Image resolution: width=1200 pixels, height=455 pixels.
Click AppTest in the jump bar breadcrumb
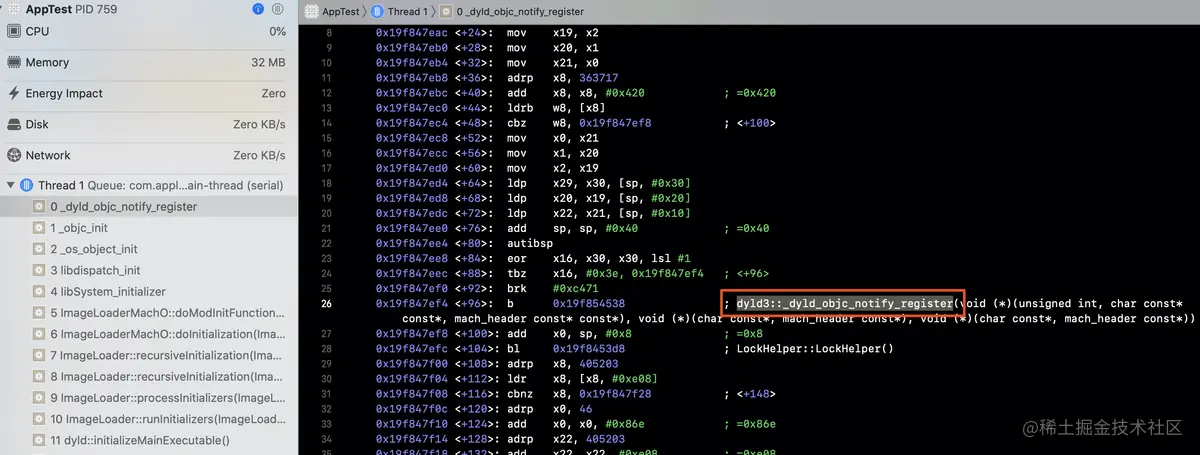330,11
